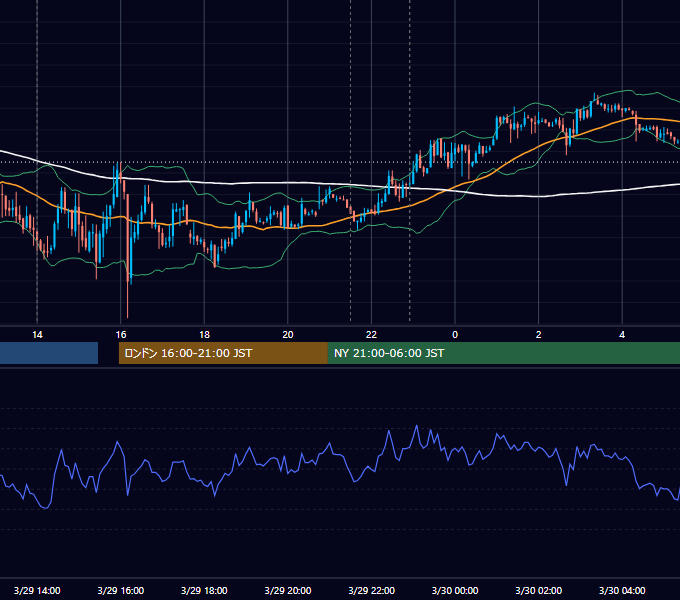Viewport: 680px width, 600px height.
Task: Click the 18 hour label on price chart axis
Action: (x=204, y=335)
